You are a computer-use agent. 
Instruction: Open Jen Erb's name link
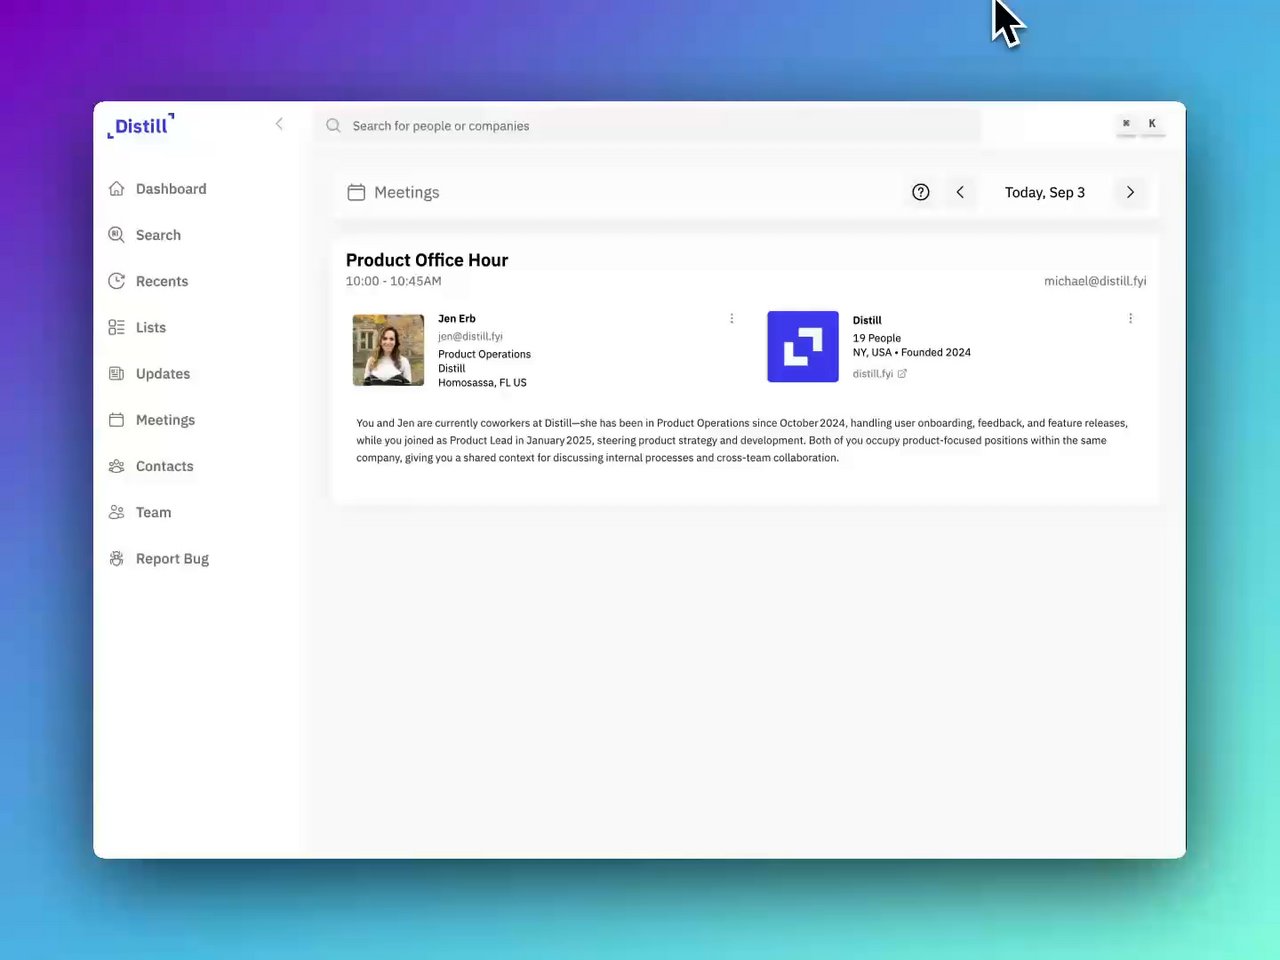[457, 319]
